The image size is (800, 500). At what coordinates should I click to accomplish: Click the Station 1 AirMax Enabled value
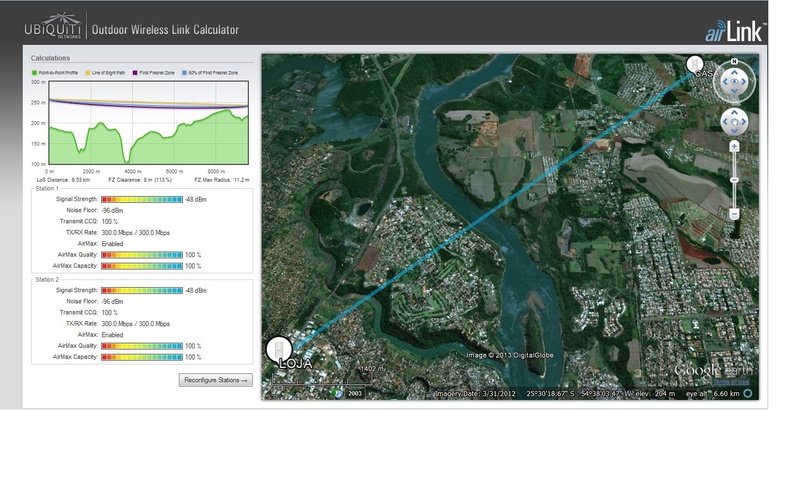click(112, 244)
